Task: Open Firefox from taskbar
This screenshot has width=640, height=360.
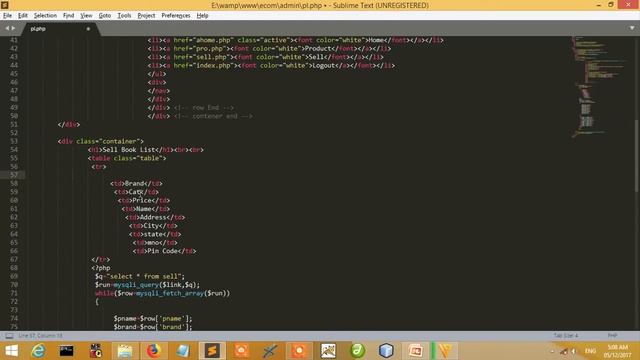Action: click(154, 351)
